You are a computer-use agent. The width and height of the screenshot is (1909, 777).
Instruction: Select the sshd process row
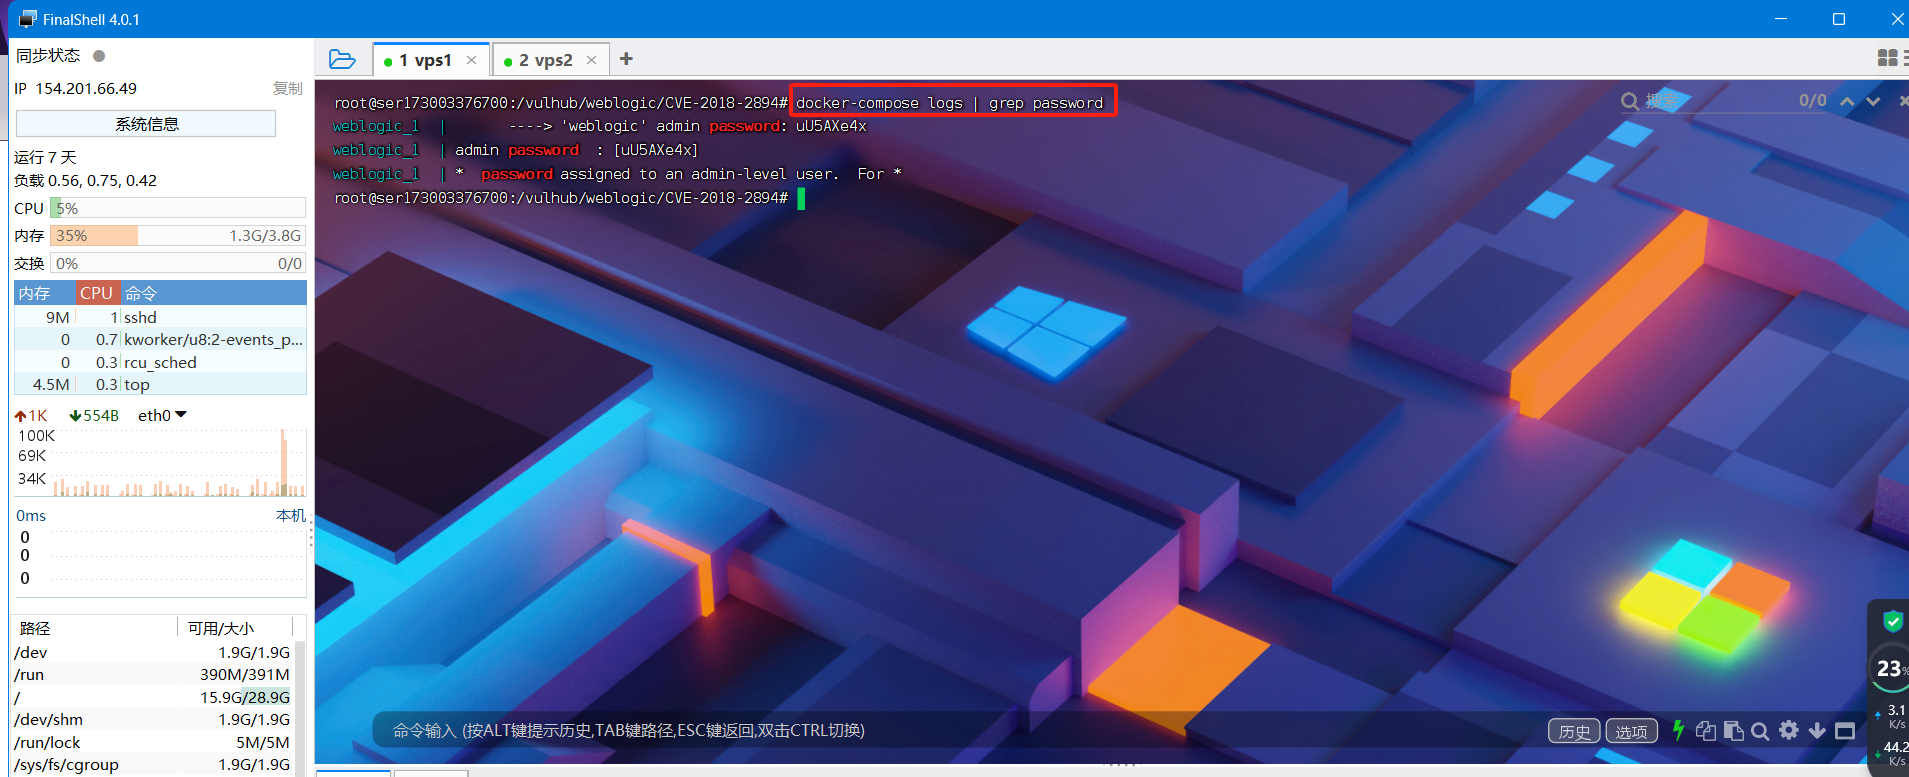(160, 317)
